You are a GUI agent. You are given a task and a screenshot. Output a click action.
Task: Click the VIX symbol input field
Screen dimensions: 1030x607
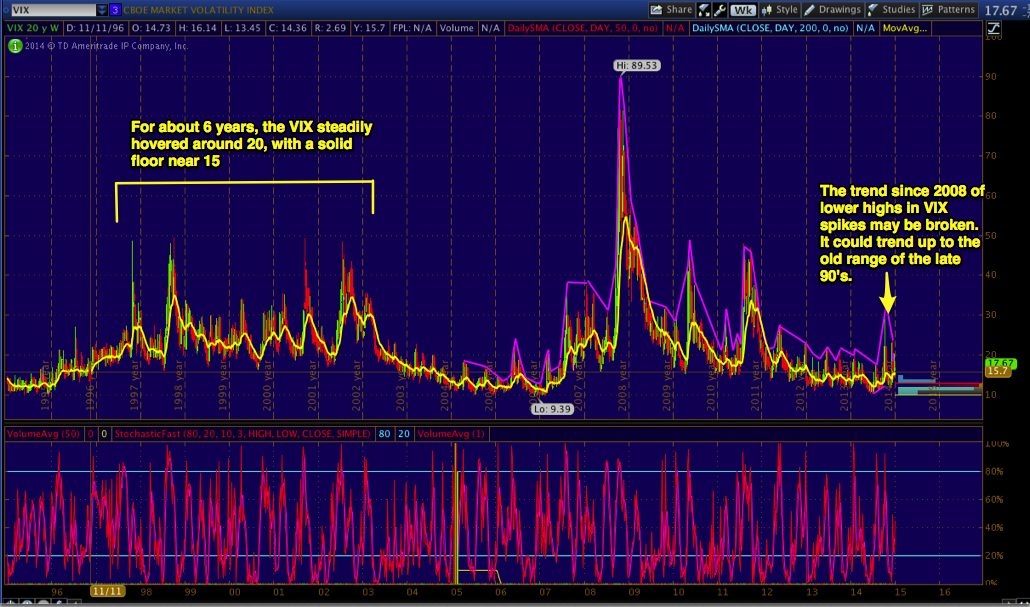[52, 10]
